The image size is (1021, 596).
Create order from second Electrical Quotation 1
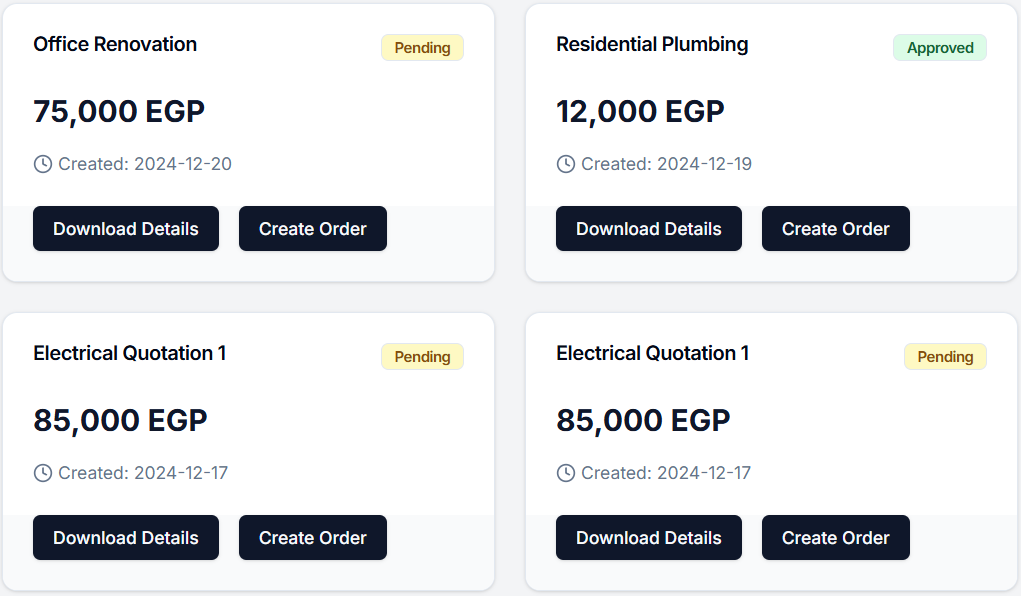pyautogui.click(x=836, y=538)
